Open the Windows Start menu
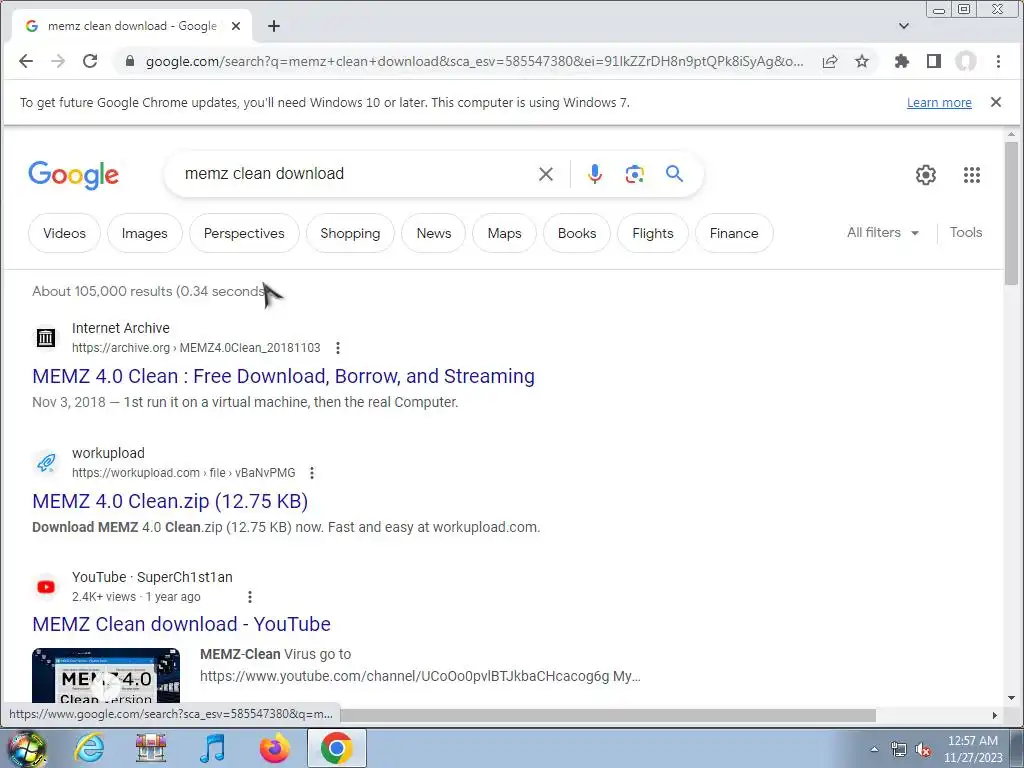Viewport: 1024px width, 768px height. click(x=26, y=748)
